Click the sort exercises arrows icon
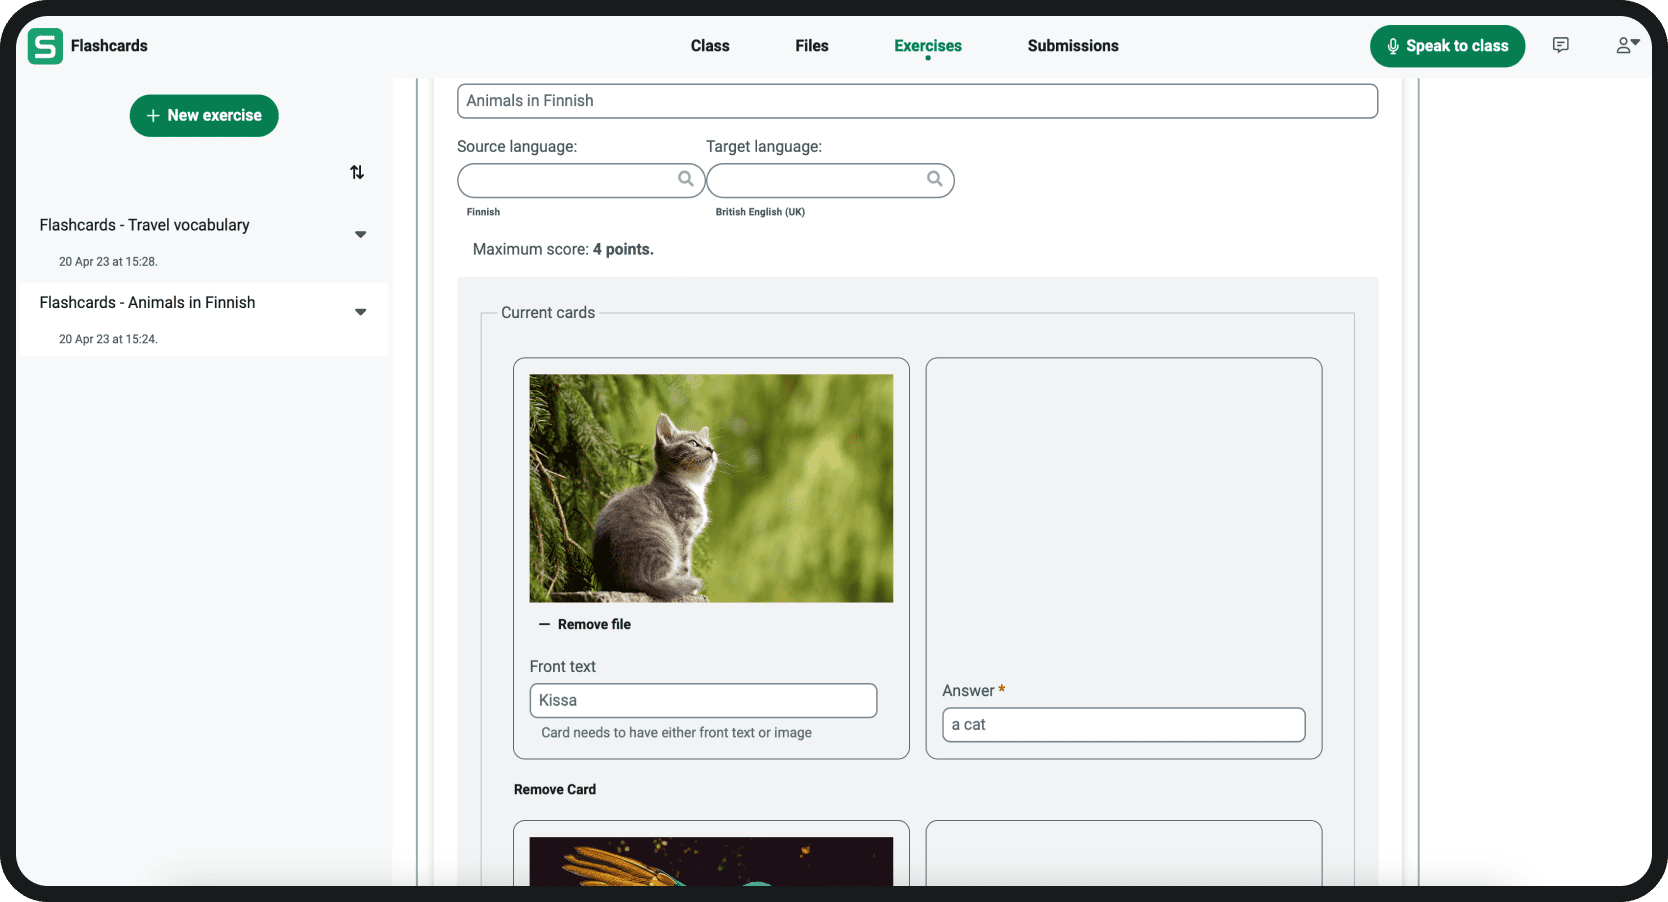This screenshot has height=902, width=1668. 357,173
